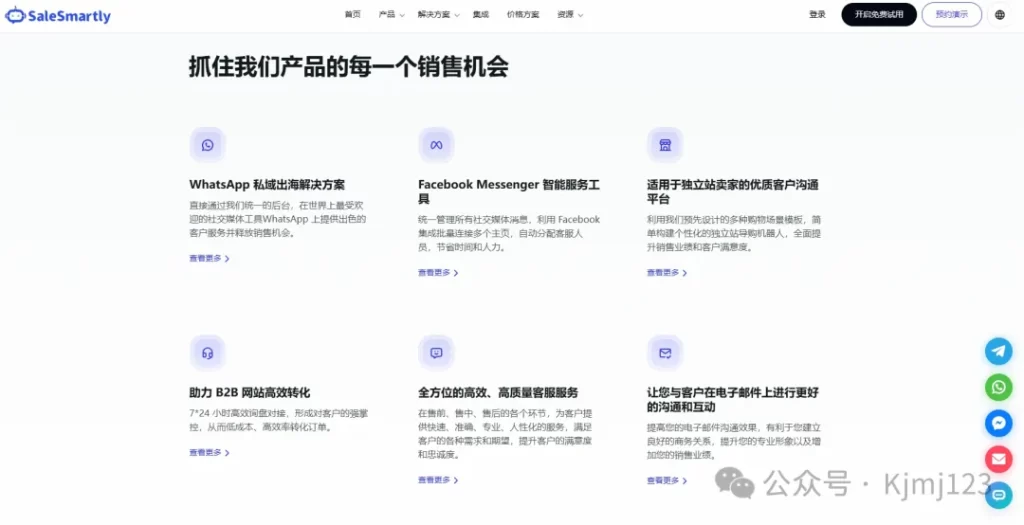The width and height of the screenshot is (1024, 525).
Task: Click the Facebook Messenger Meta icon
Action: tap(436, 145)
